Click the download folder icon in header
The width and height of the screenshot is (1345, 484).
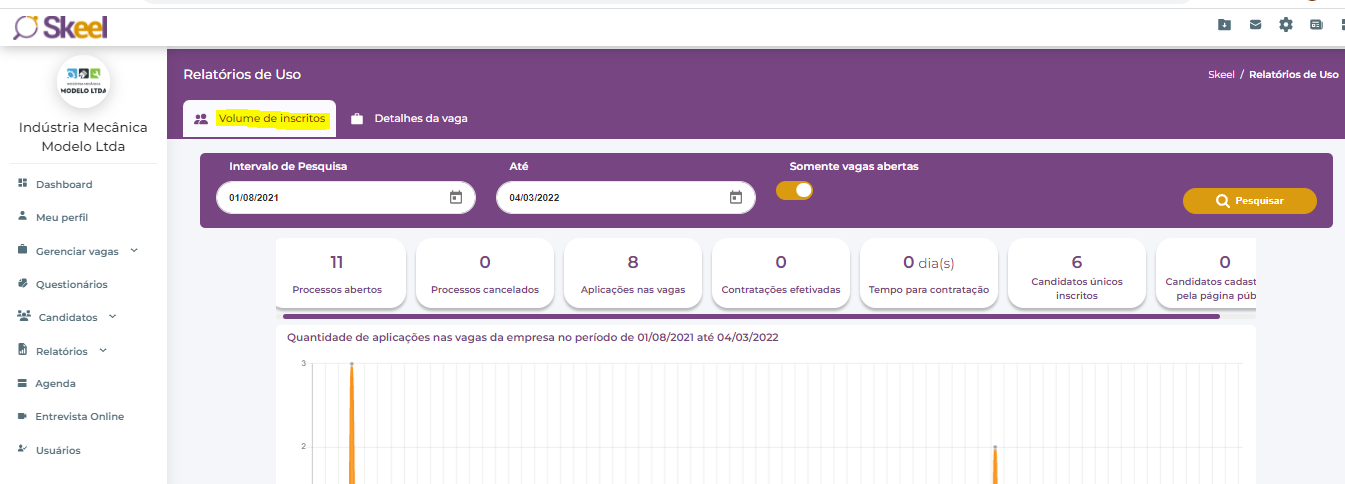[x=1224, y=25]
